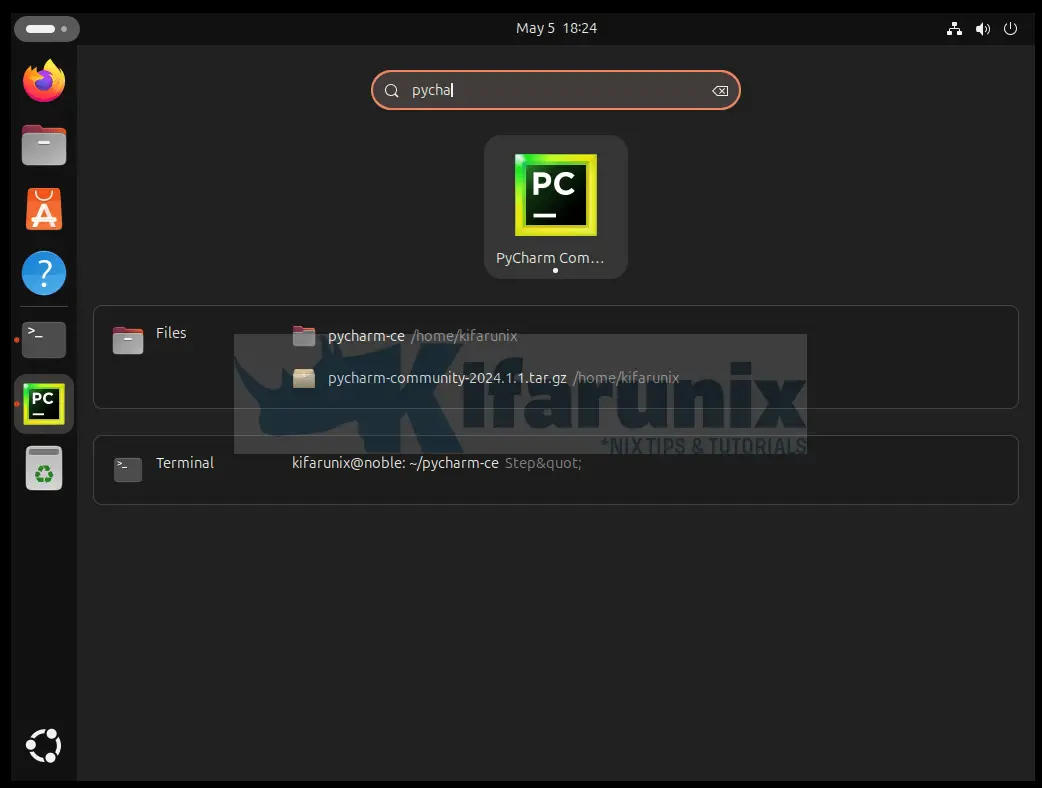Open the Trash icon in the dock

coord(43,467)
